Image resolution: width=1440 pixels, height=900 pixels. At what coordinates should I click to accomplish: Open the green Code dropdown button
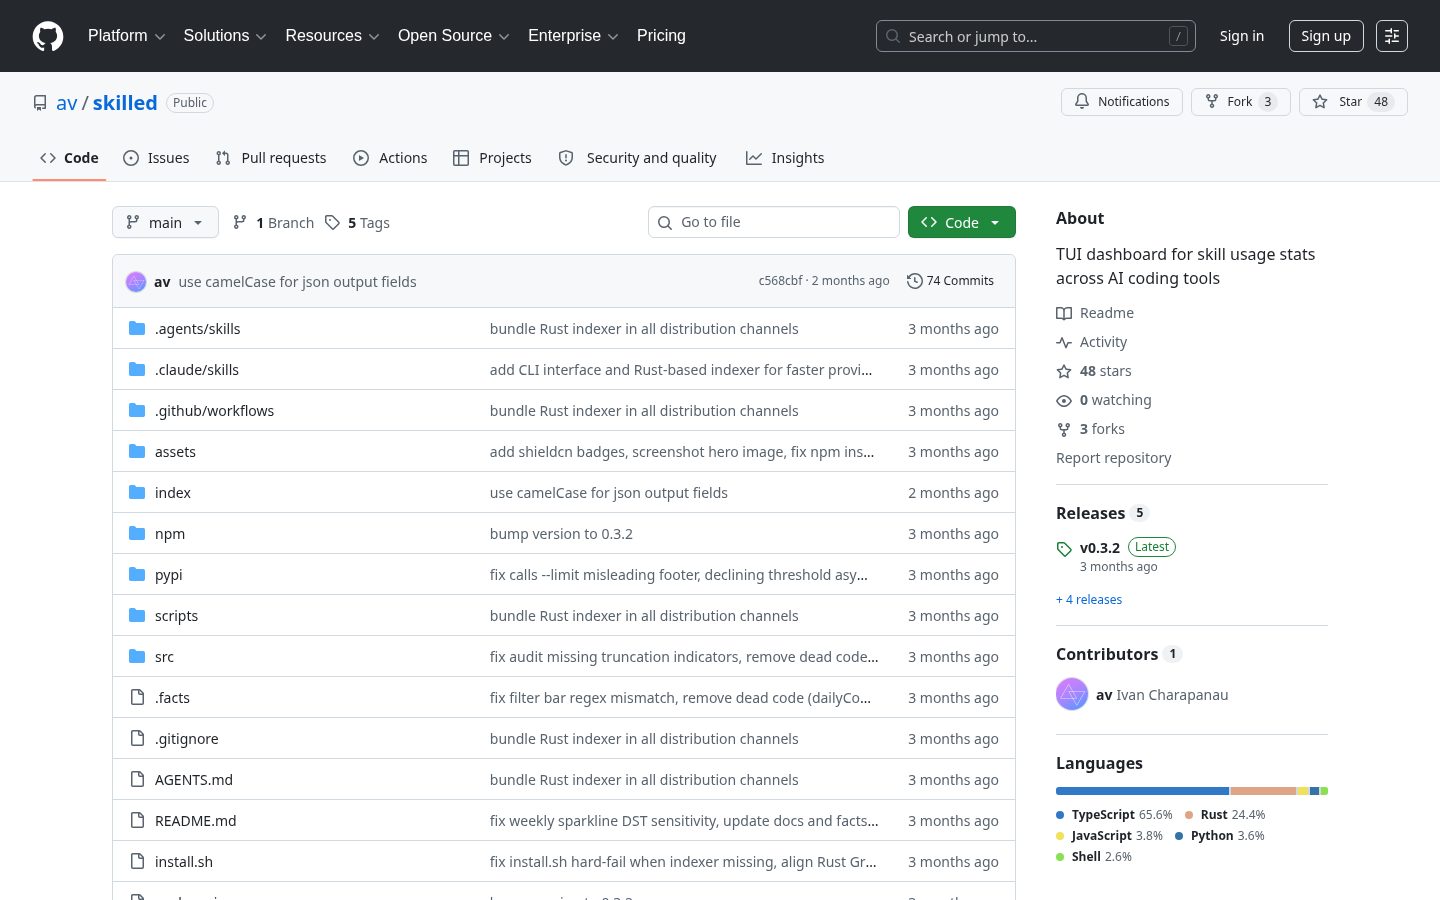click(962, 222)
